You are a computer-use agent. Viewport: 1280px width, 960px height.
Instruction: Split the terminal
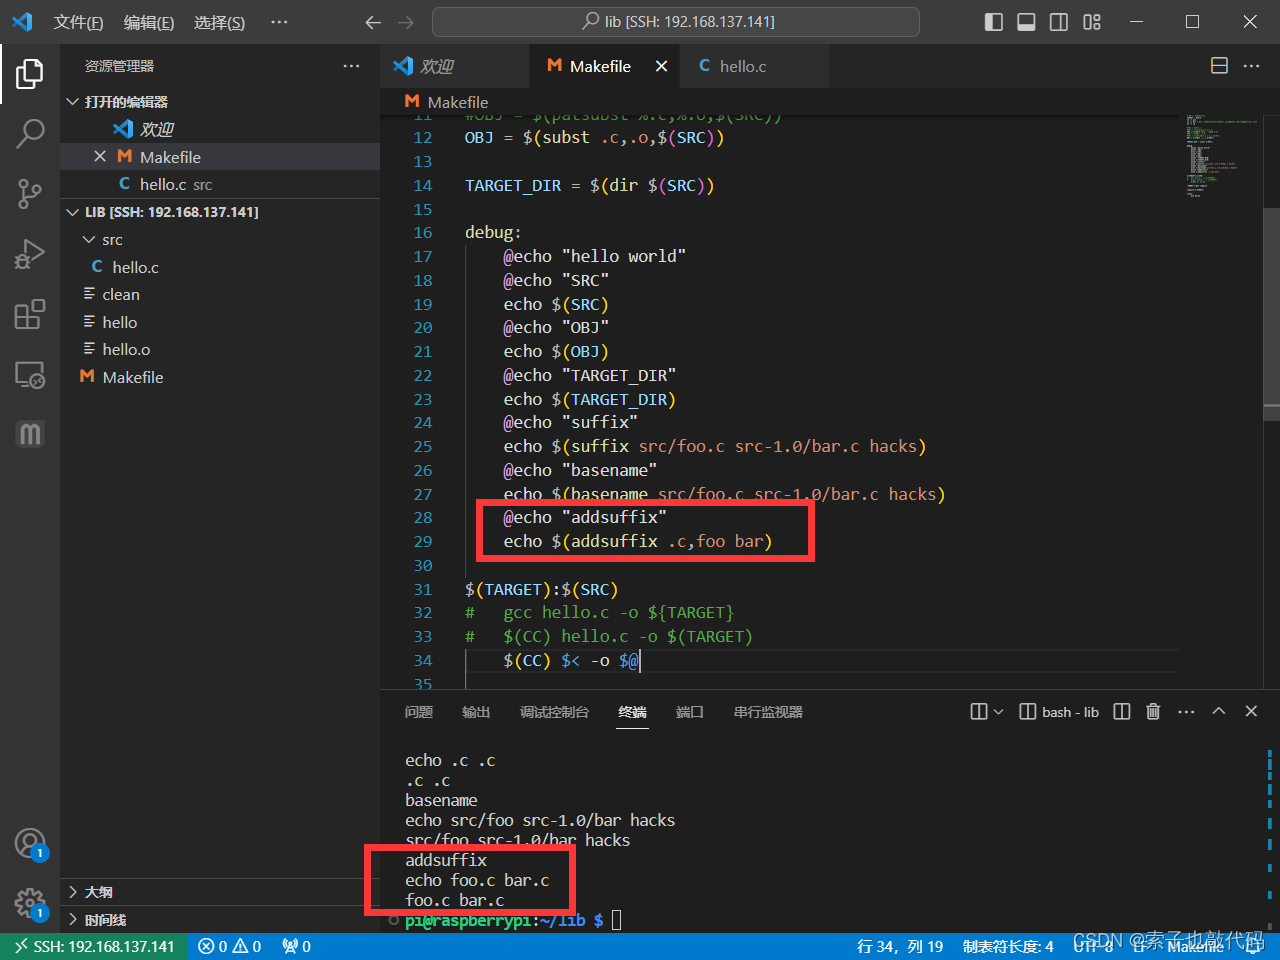pos(1122,712)
